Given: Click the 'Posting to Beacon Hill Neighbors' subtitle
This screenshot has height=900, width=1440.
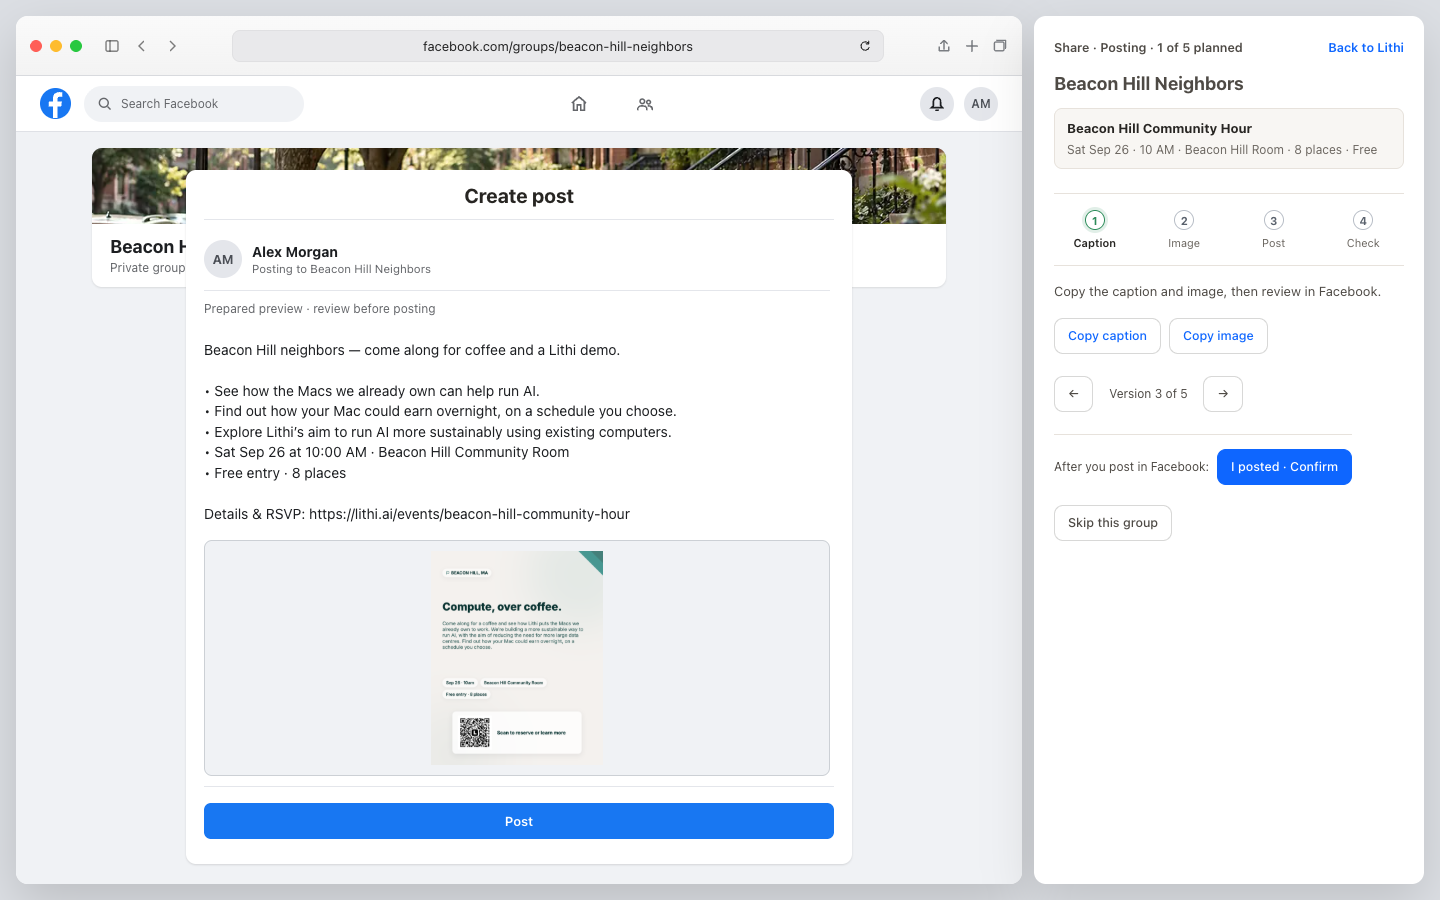Looking at the screenshot, I should pos(341,269).
